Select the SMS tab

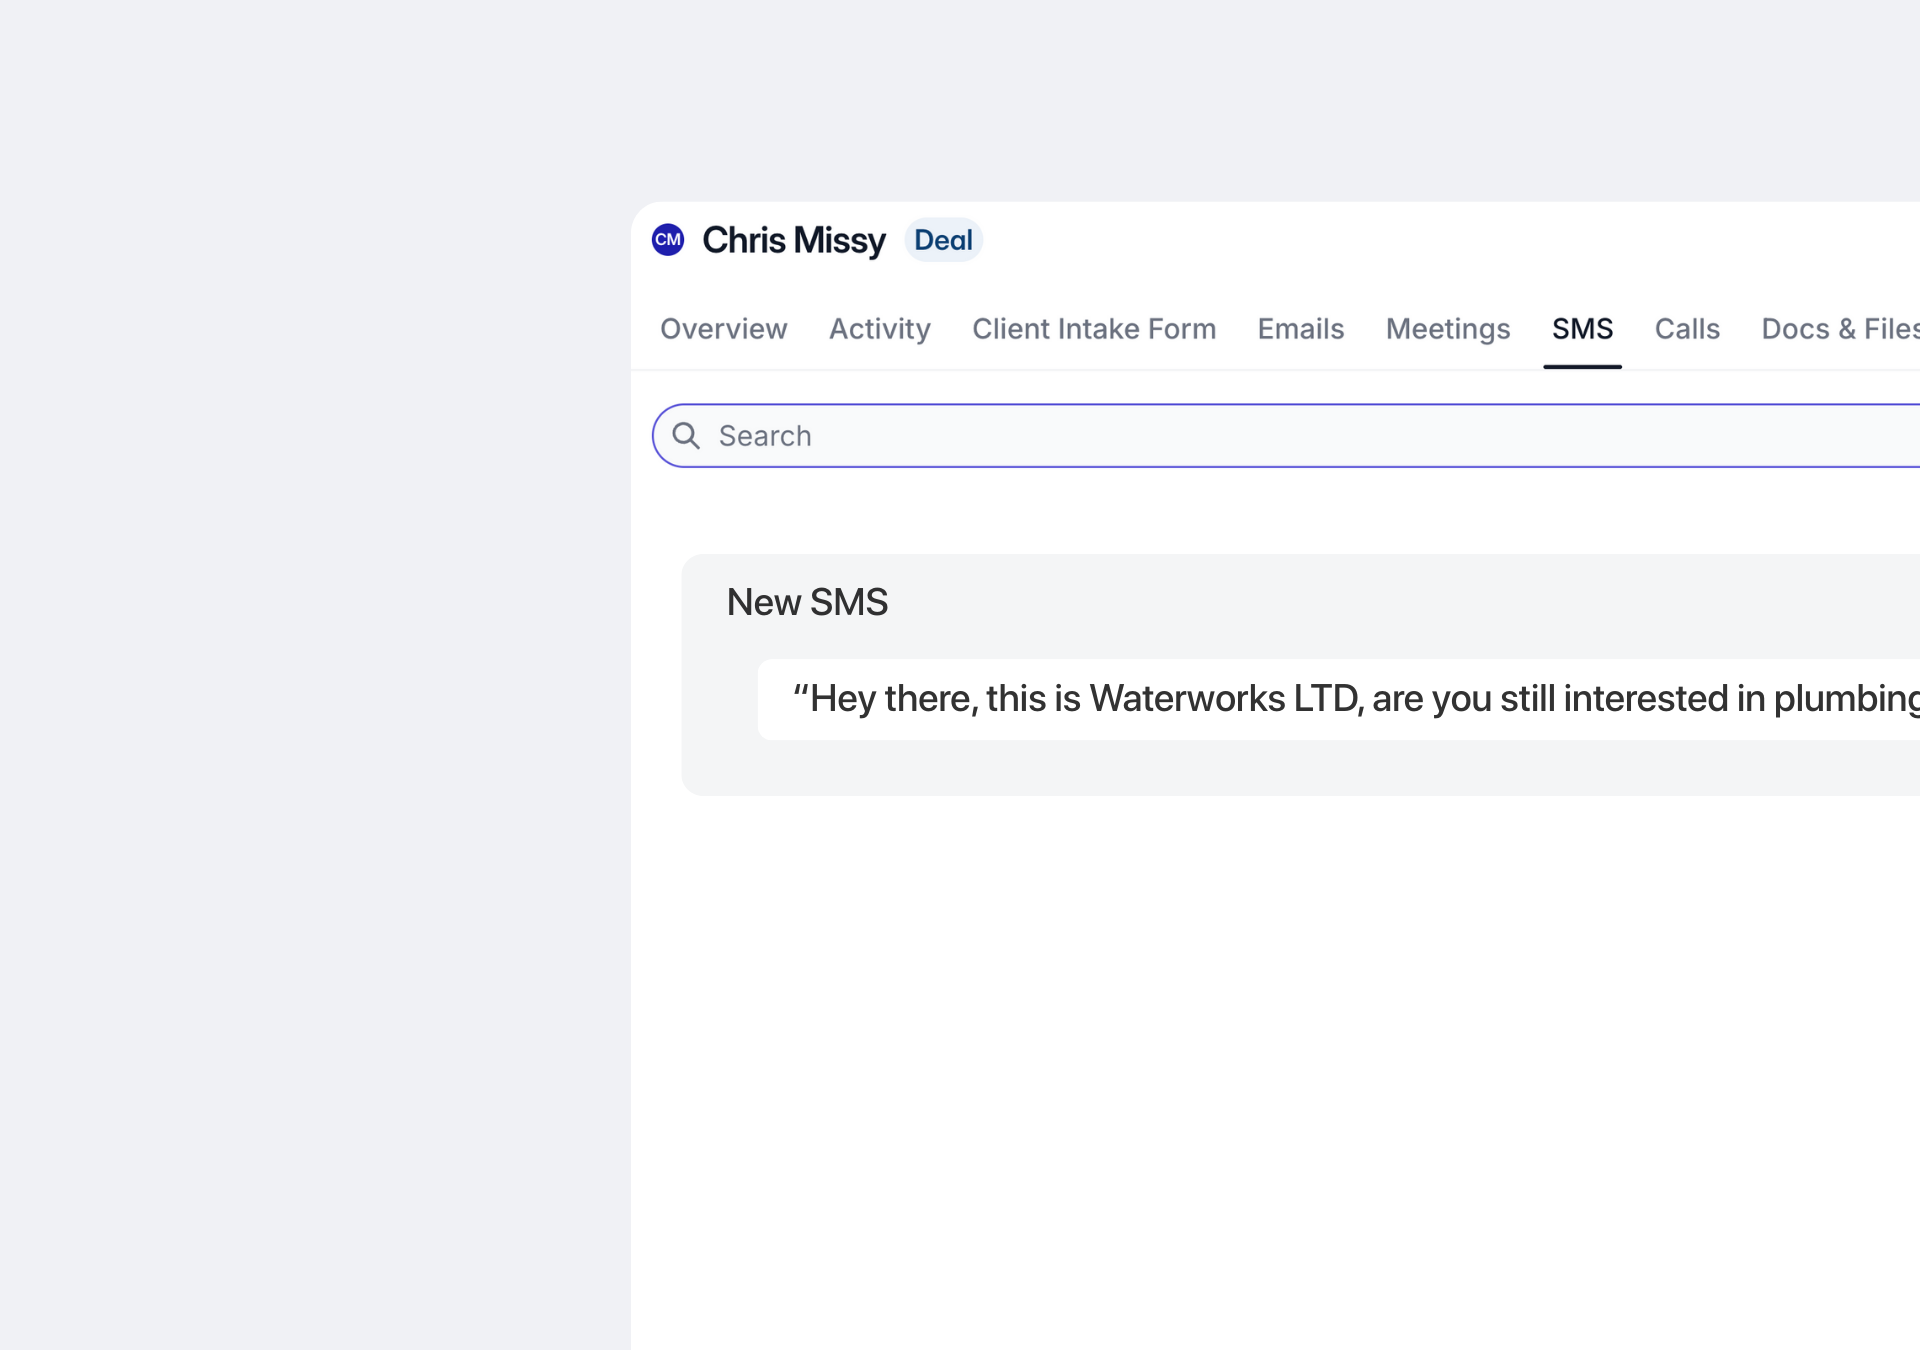tap(1582, 329)
